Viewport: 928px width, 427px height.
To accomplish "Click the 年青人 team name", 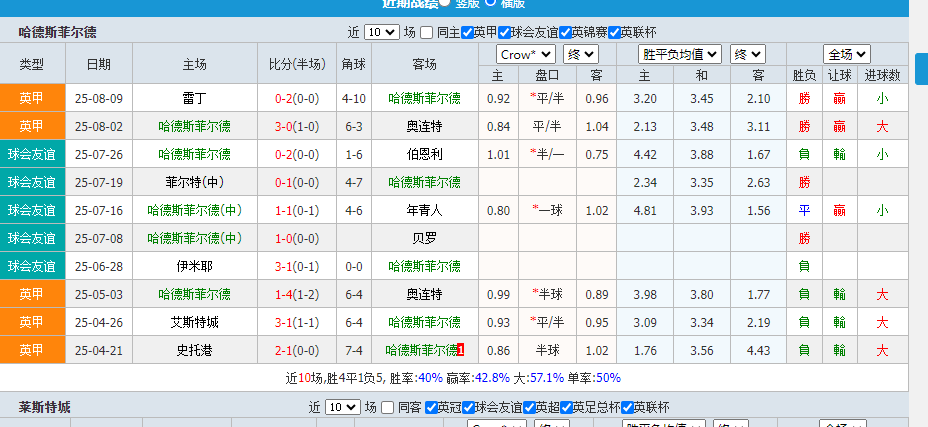I will [424, 210].
